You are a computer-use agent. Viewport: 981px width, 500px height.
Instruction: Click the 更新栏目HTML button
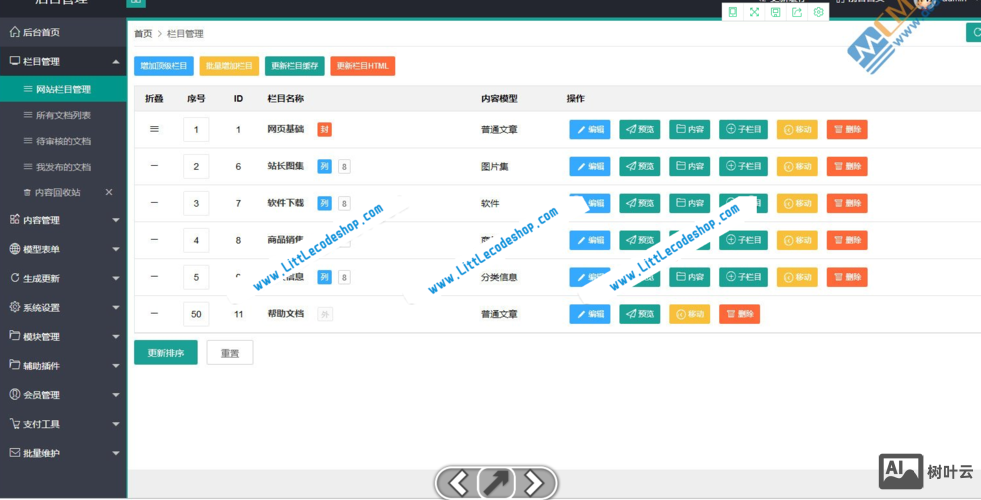click(363, 66)
